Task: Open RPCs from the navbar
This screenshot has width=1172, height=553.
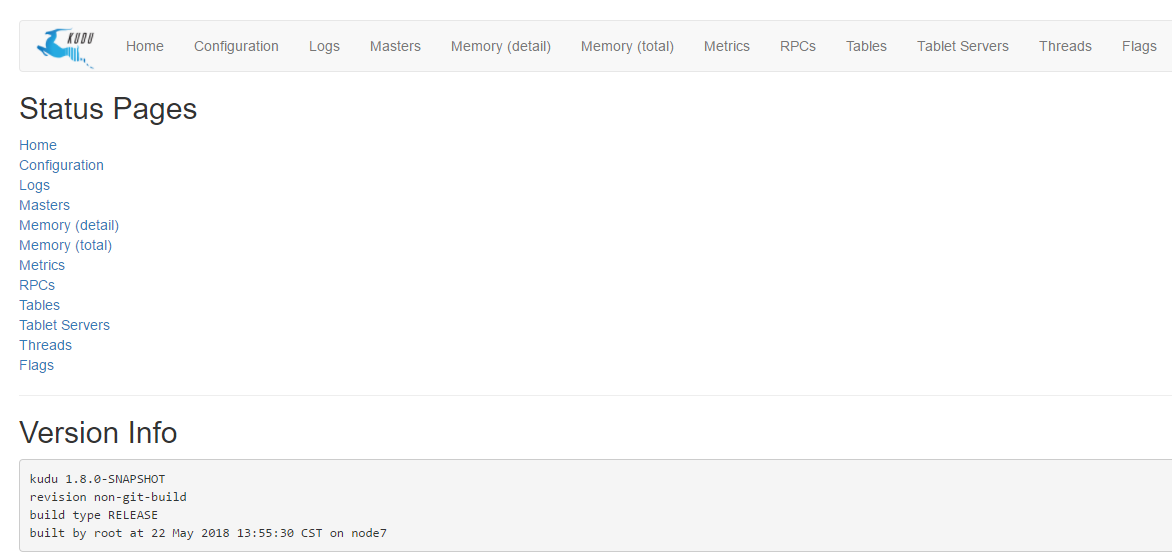Action: click(x=798, y=46)
